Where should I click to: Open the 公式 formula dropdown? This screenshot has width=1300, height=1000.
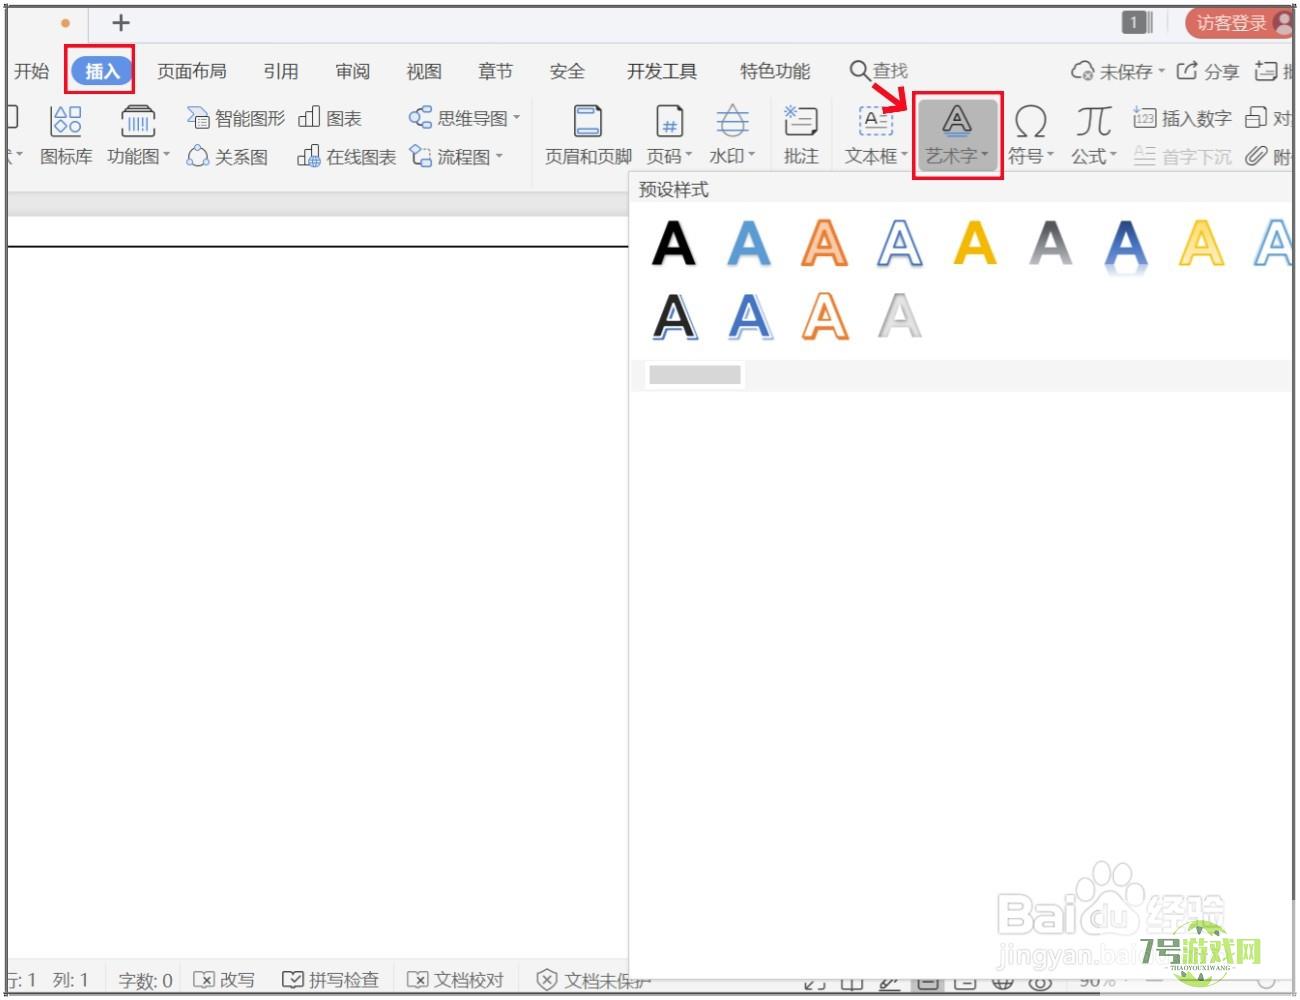(x=1094, y=135)
